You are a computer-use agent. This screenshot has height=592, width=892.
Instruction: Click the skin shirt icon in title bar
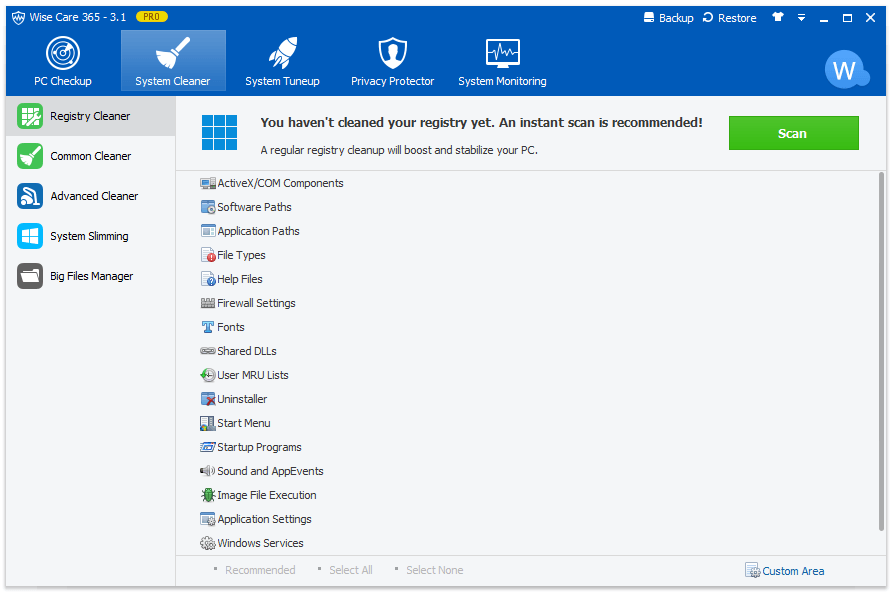[778, 17]
